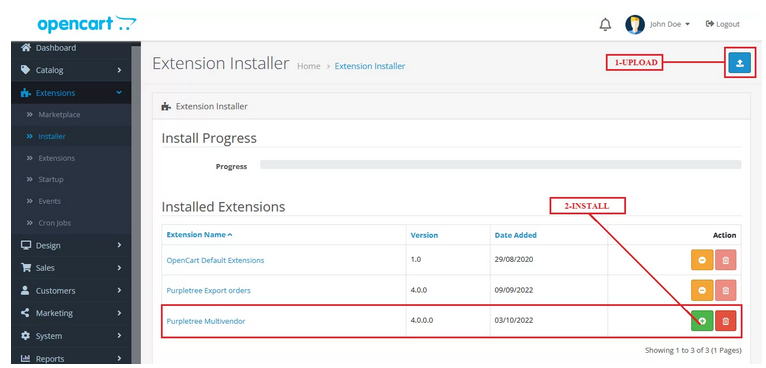Click the trash icon for OpenCart Default Extensions

[x=725, y=260]
